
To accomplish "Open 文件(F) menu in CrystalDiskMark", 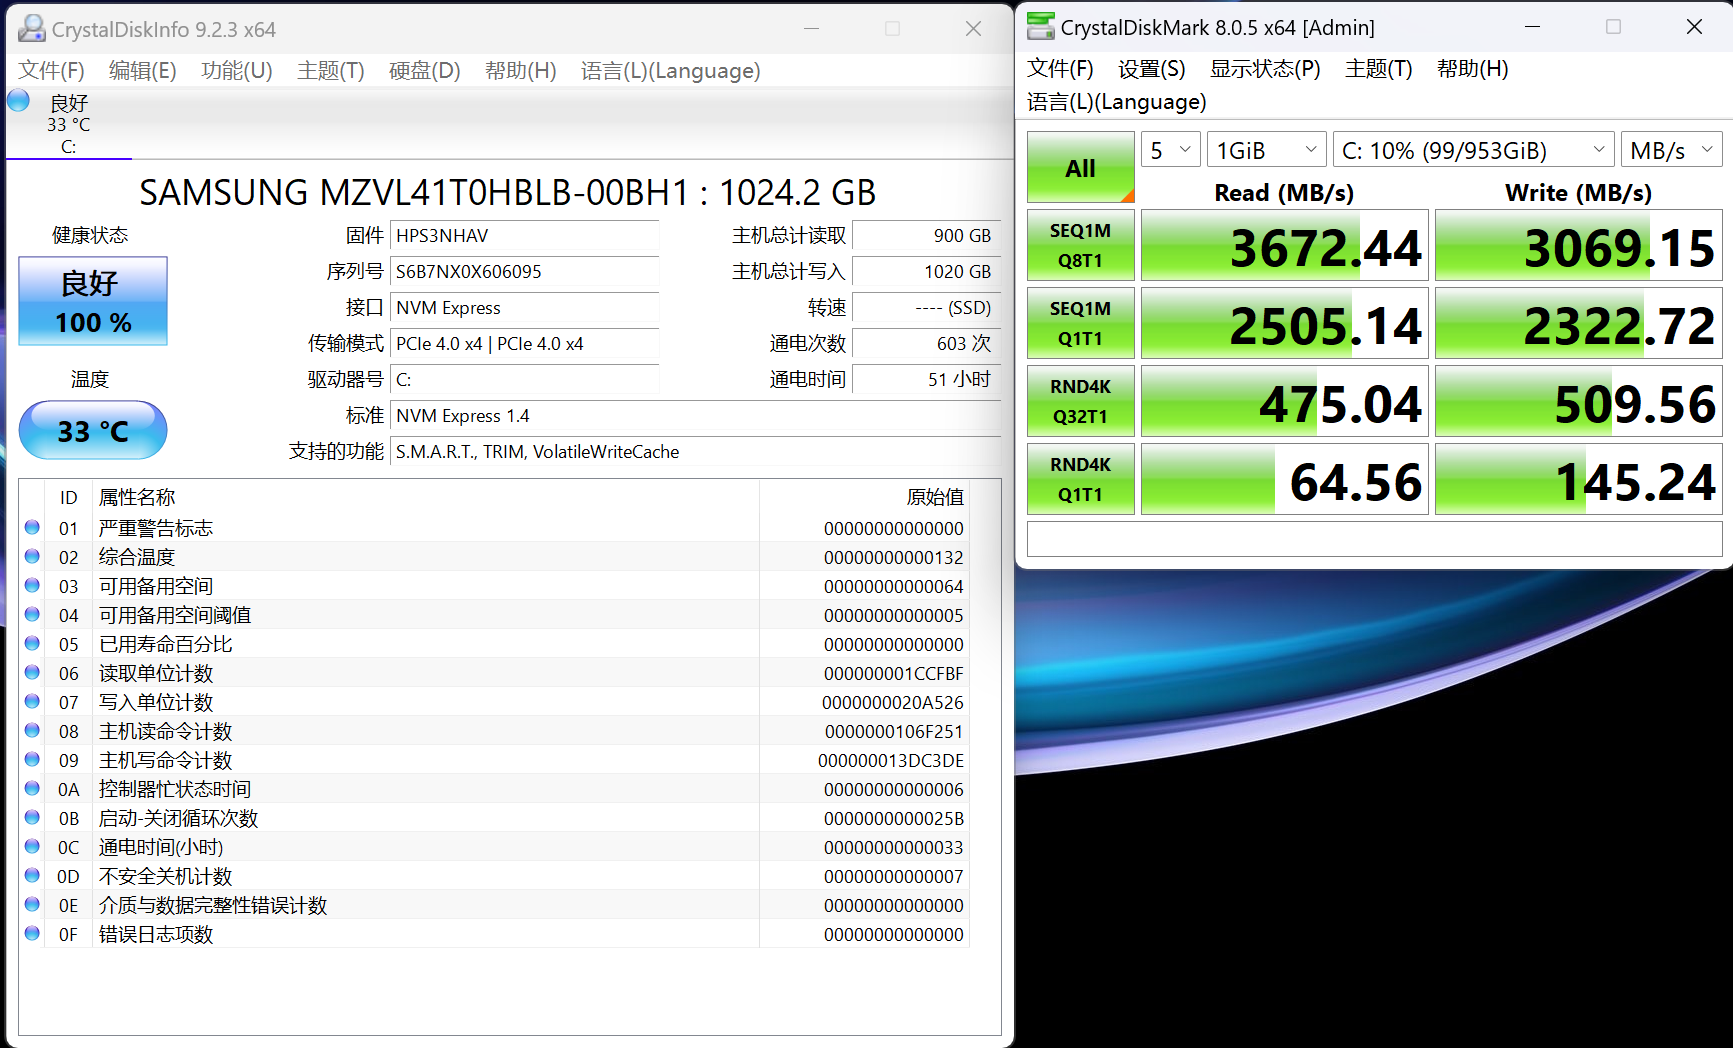I will pyautogui.click(x=1061, y=68).
